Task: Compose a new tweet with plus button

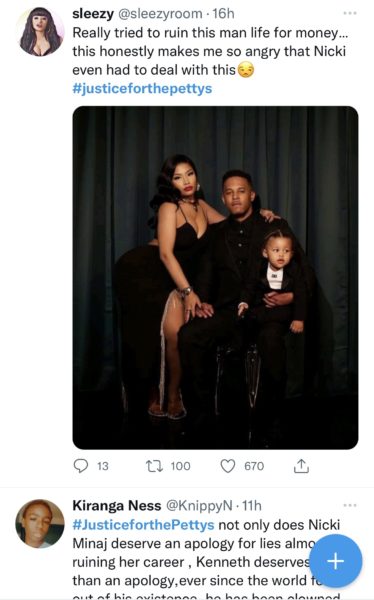Action: [336, 561]
